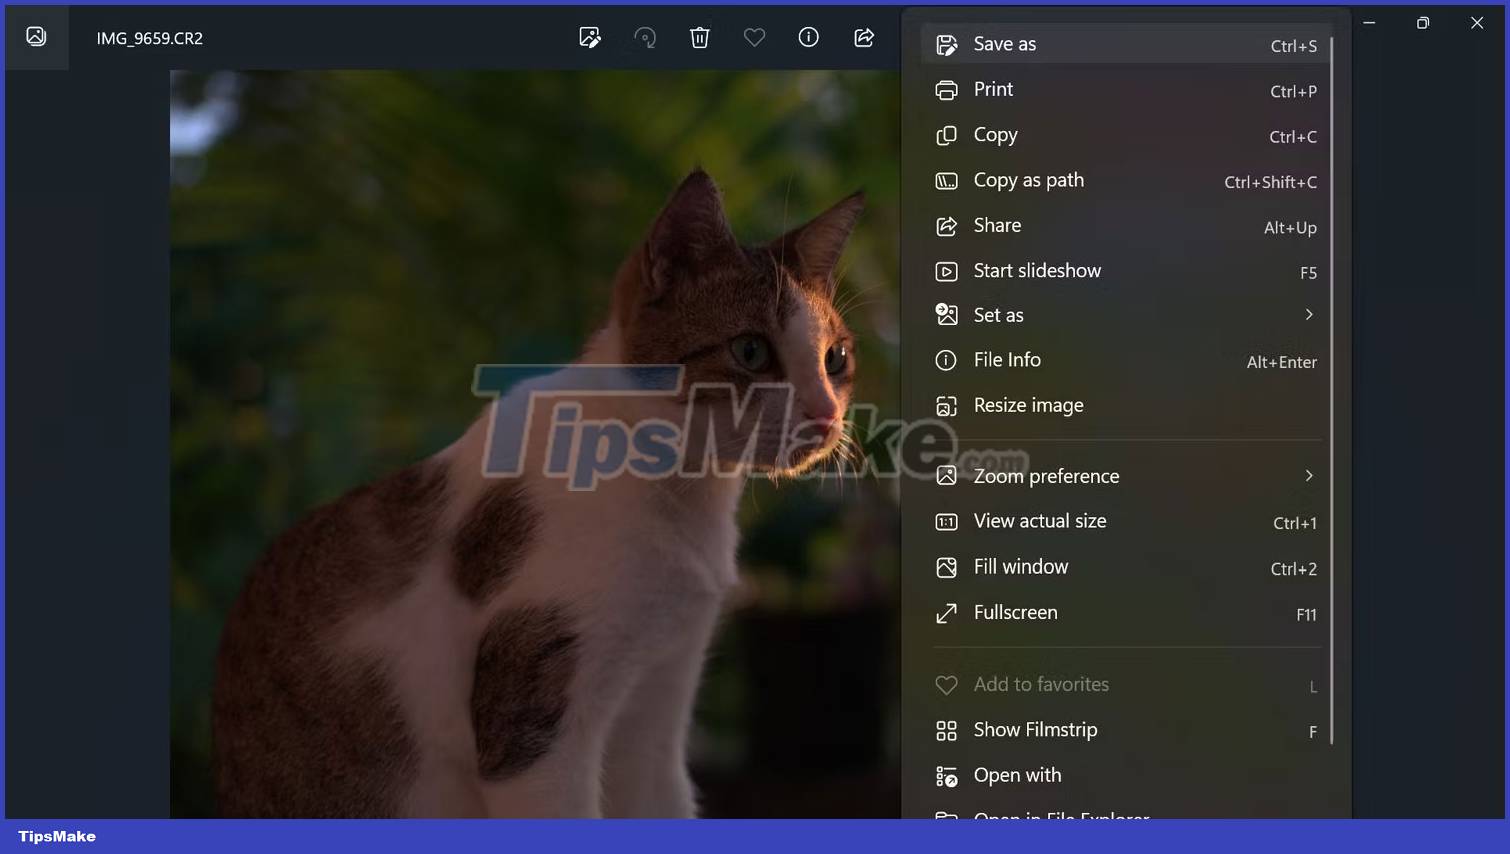The width and height of the screenshot is (1510, 854).
Task: Expand the Set as submenu arrow
Action: (1308, 315)
